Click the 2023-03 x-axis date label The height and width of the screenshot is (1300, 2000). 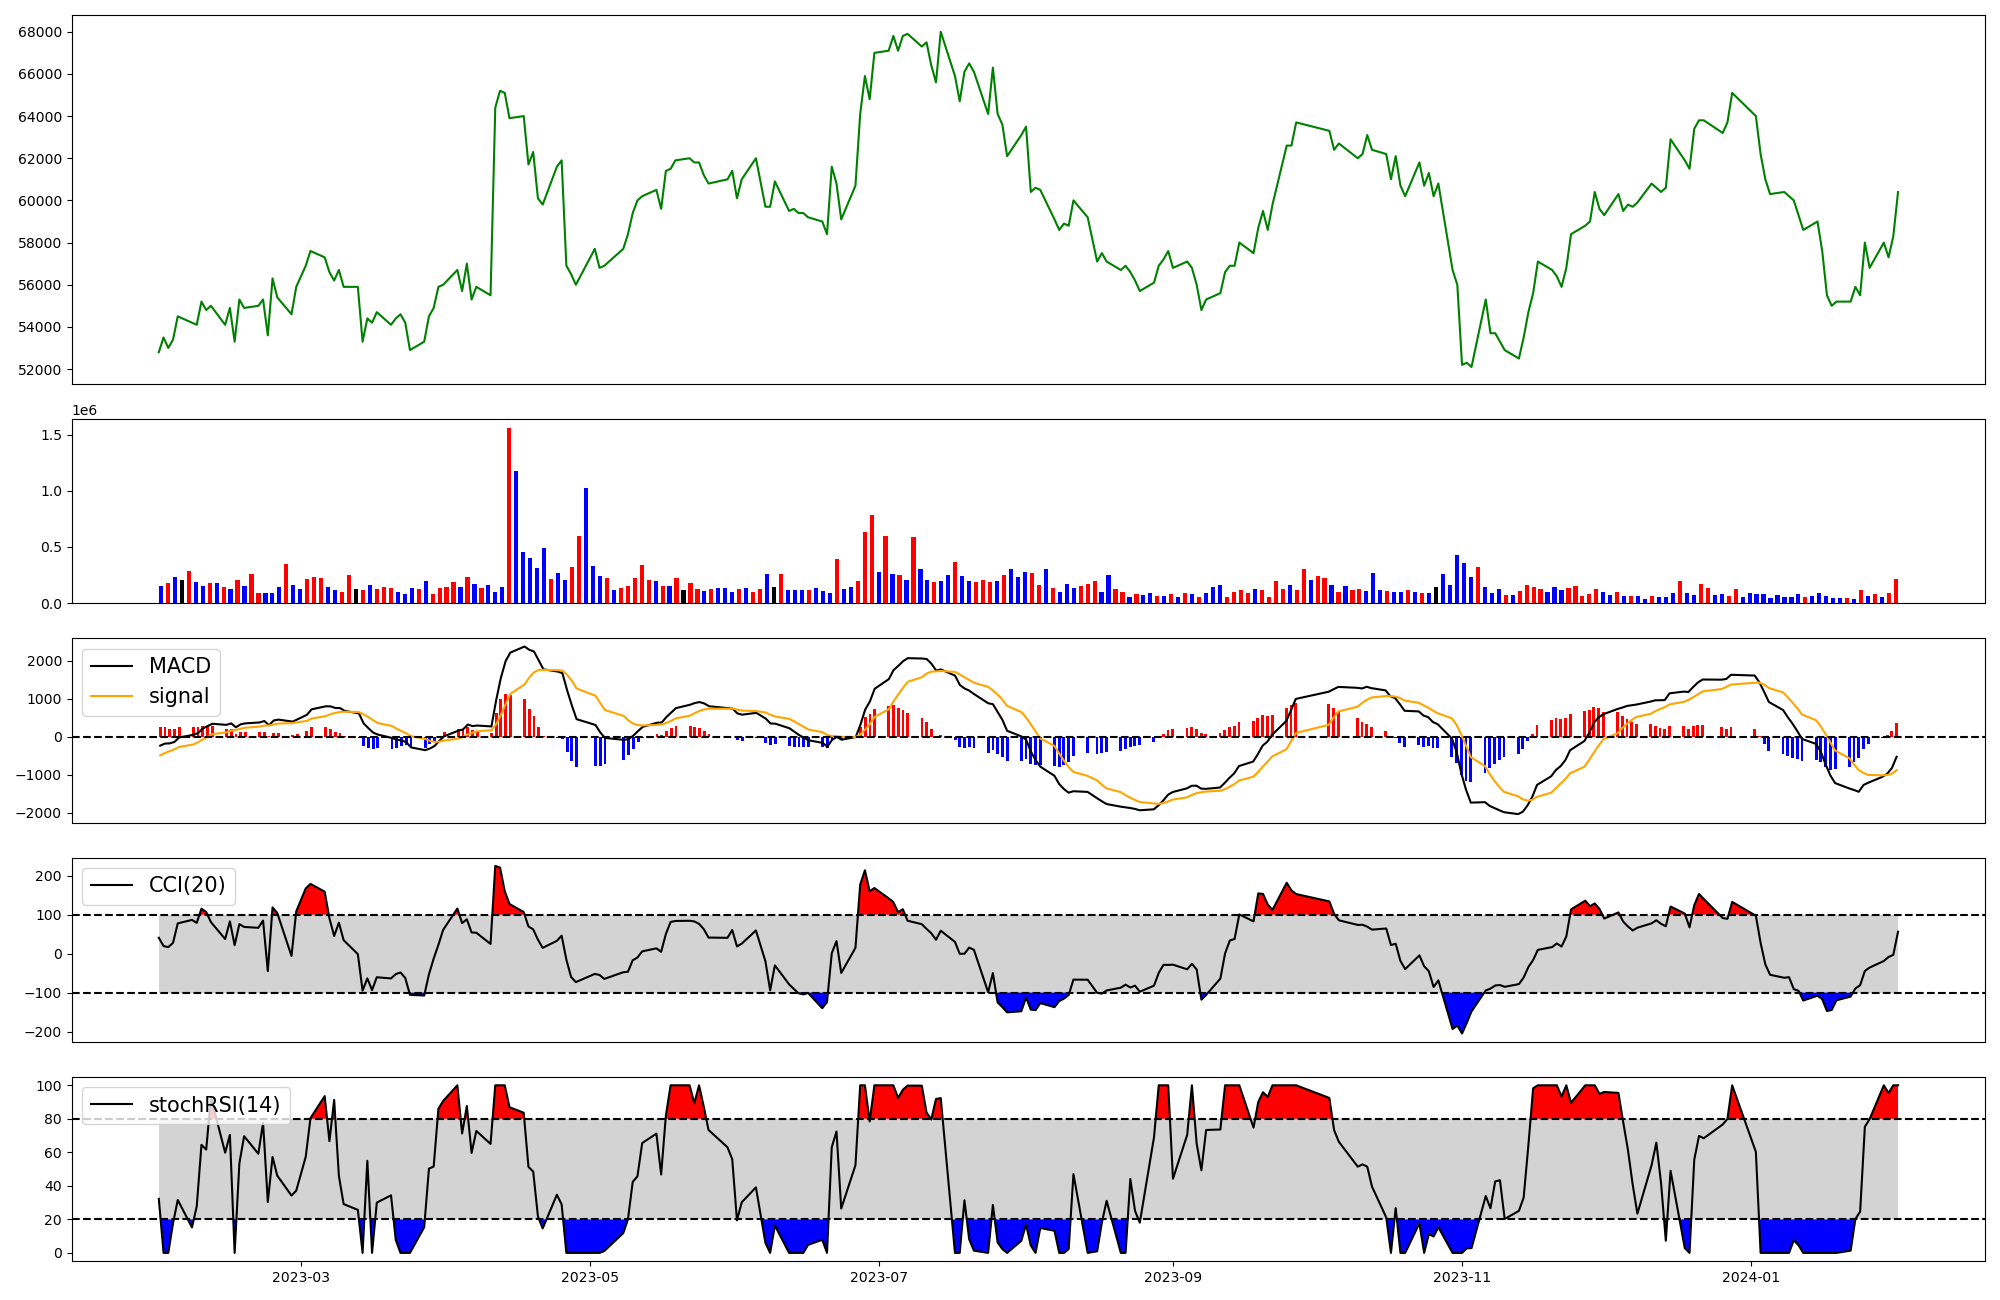(301, 1277)
